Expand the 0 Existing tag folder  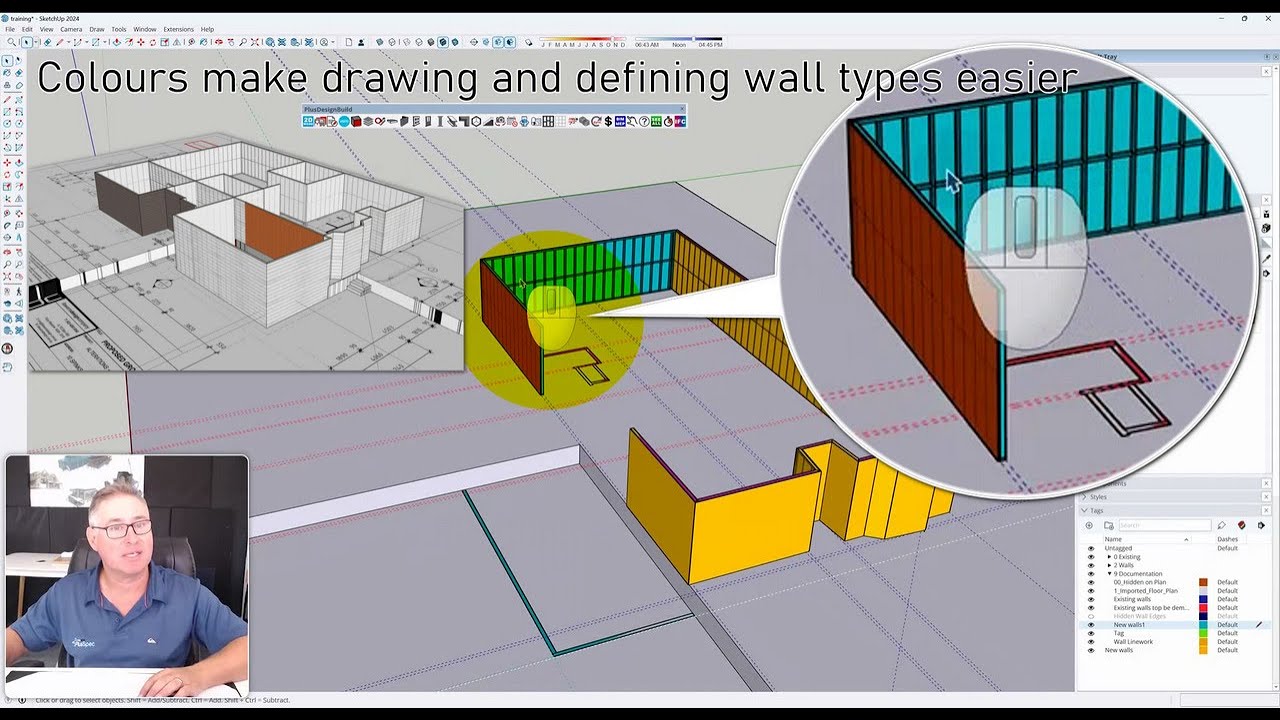point(1109,557)
